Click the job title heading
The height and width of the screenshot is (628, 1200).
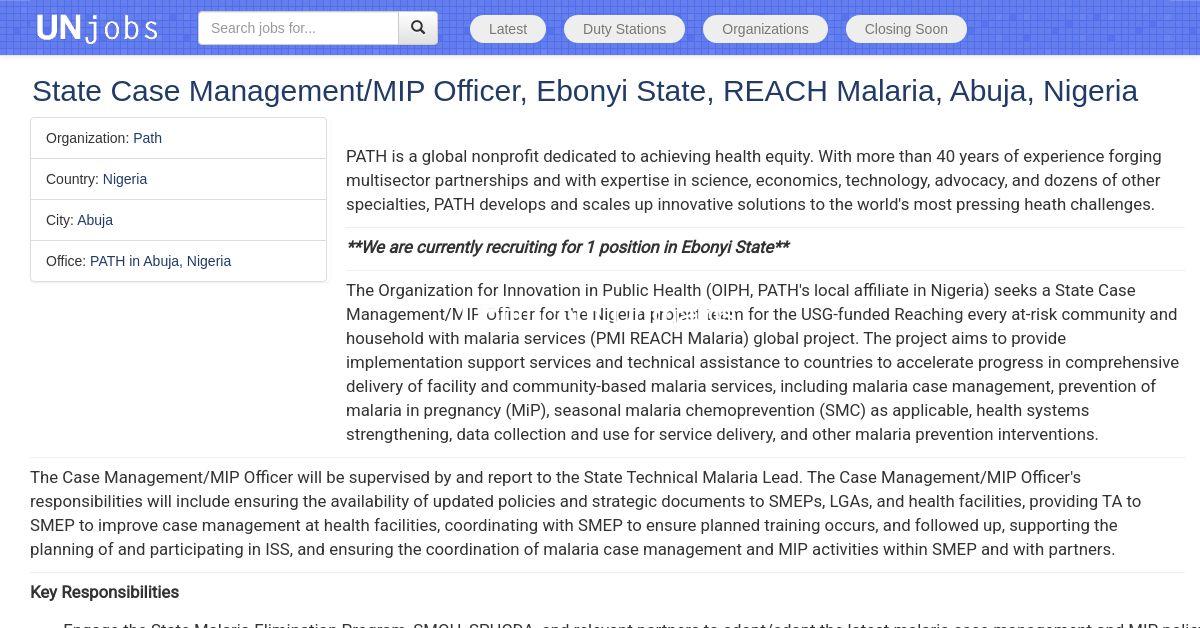(584, 91)
